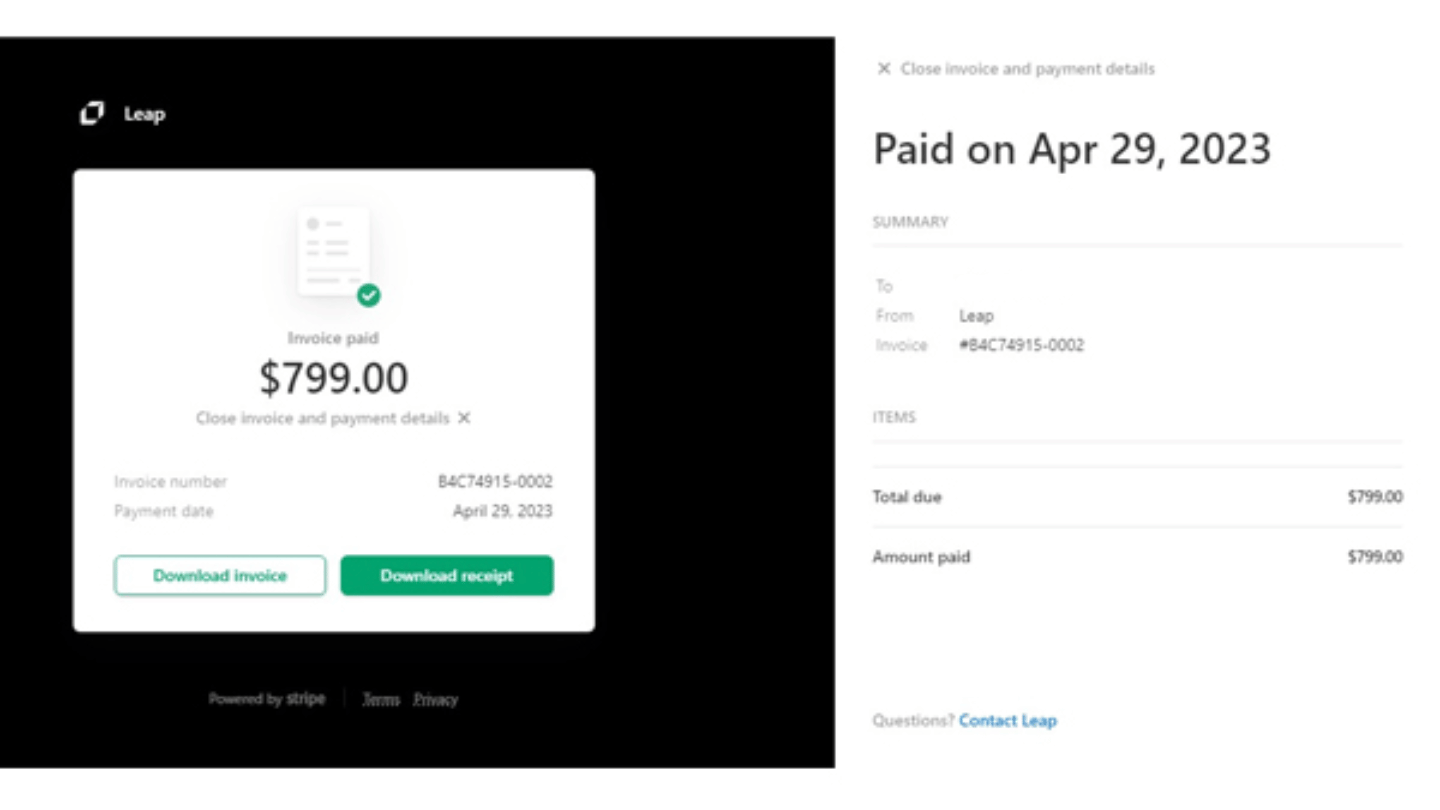Click the X icon beside the right-panel close text
Viewport: 1440px width, 810px height.
(884, 69)
